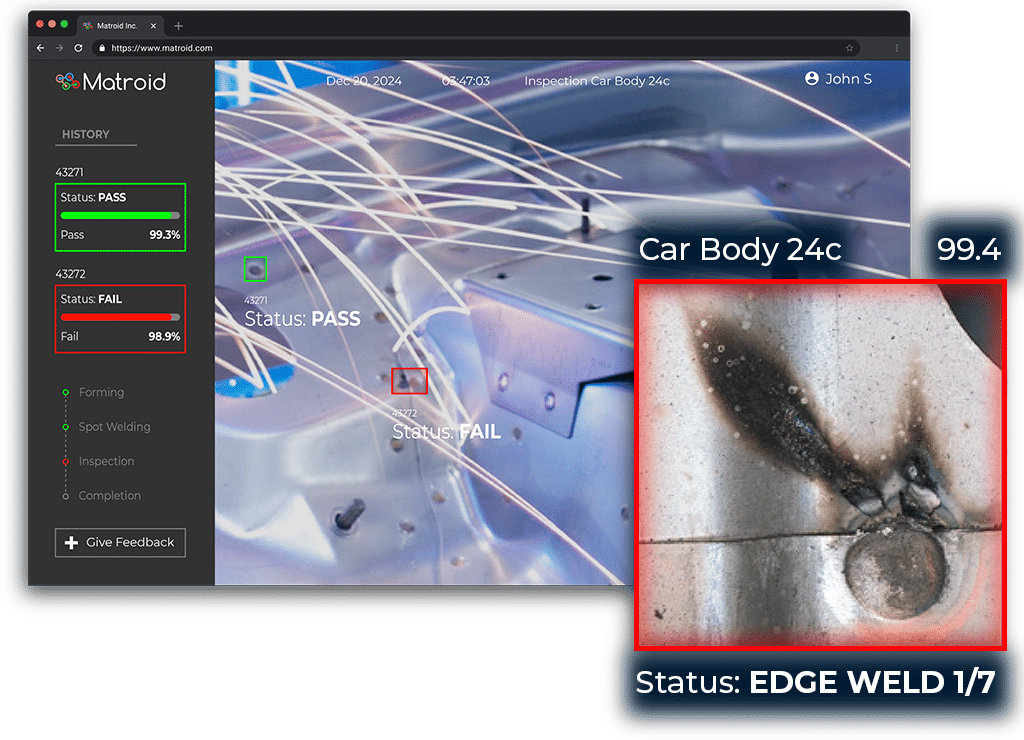1024x740 pixels.
Task: Click the Status: EDGE WELD 1/7 label
Action: (x=816, y=683)
